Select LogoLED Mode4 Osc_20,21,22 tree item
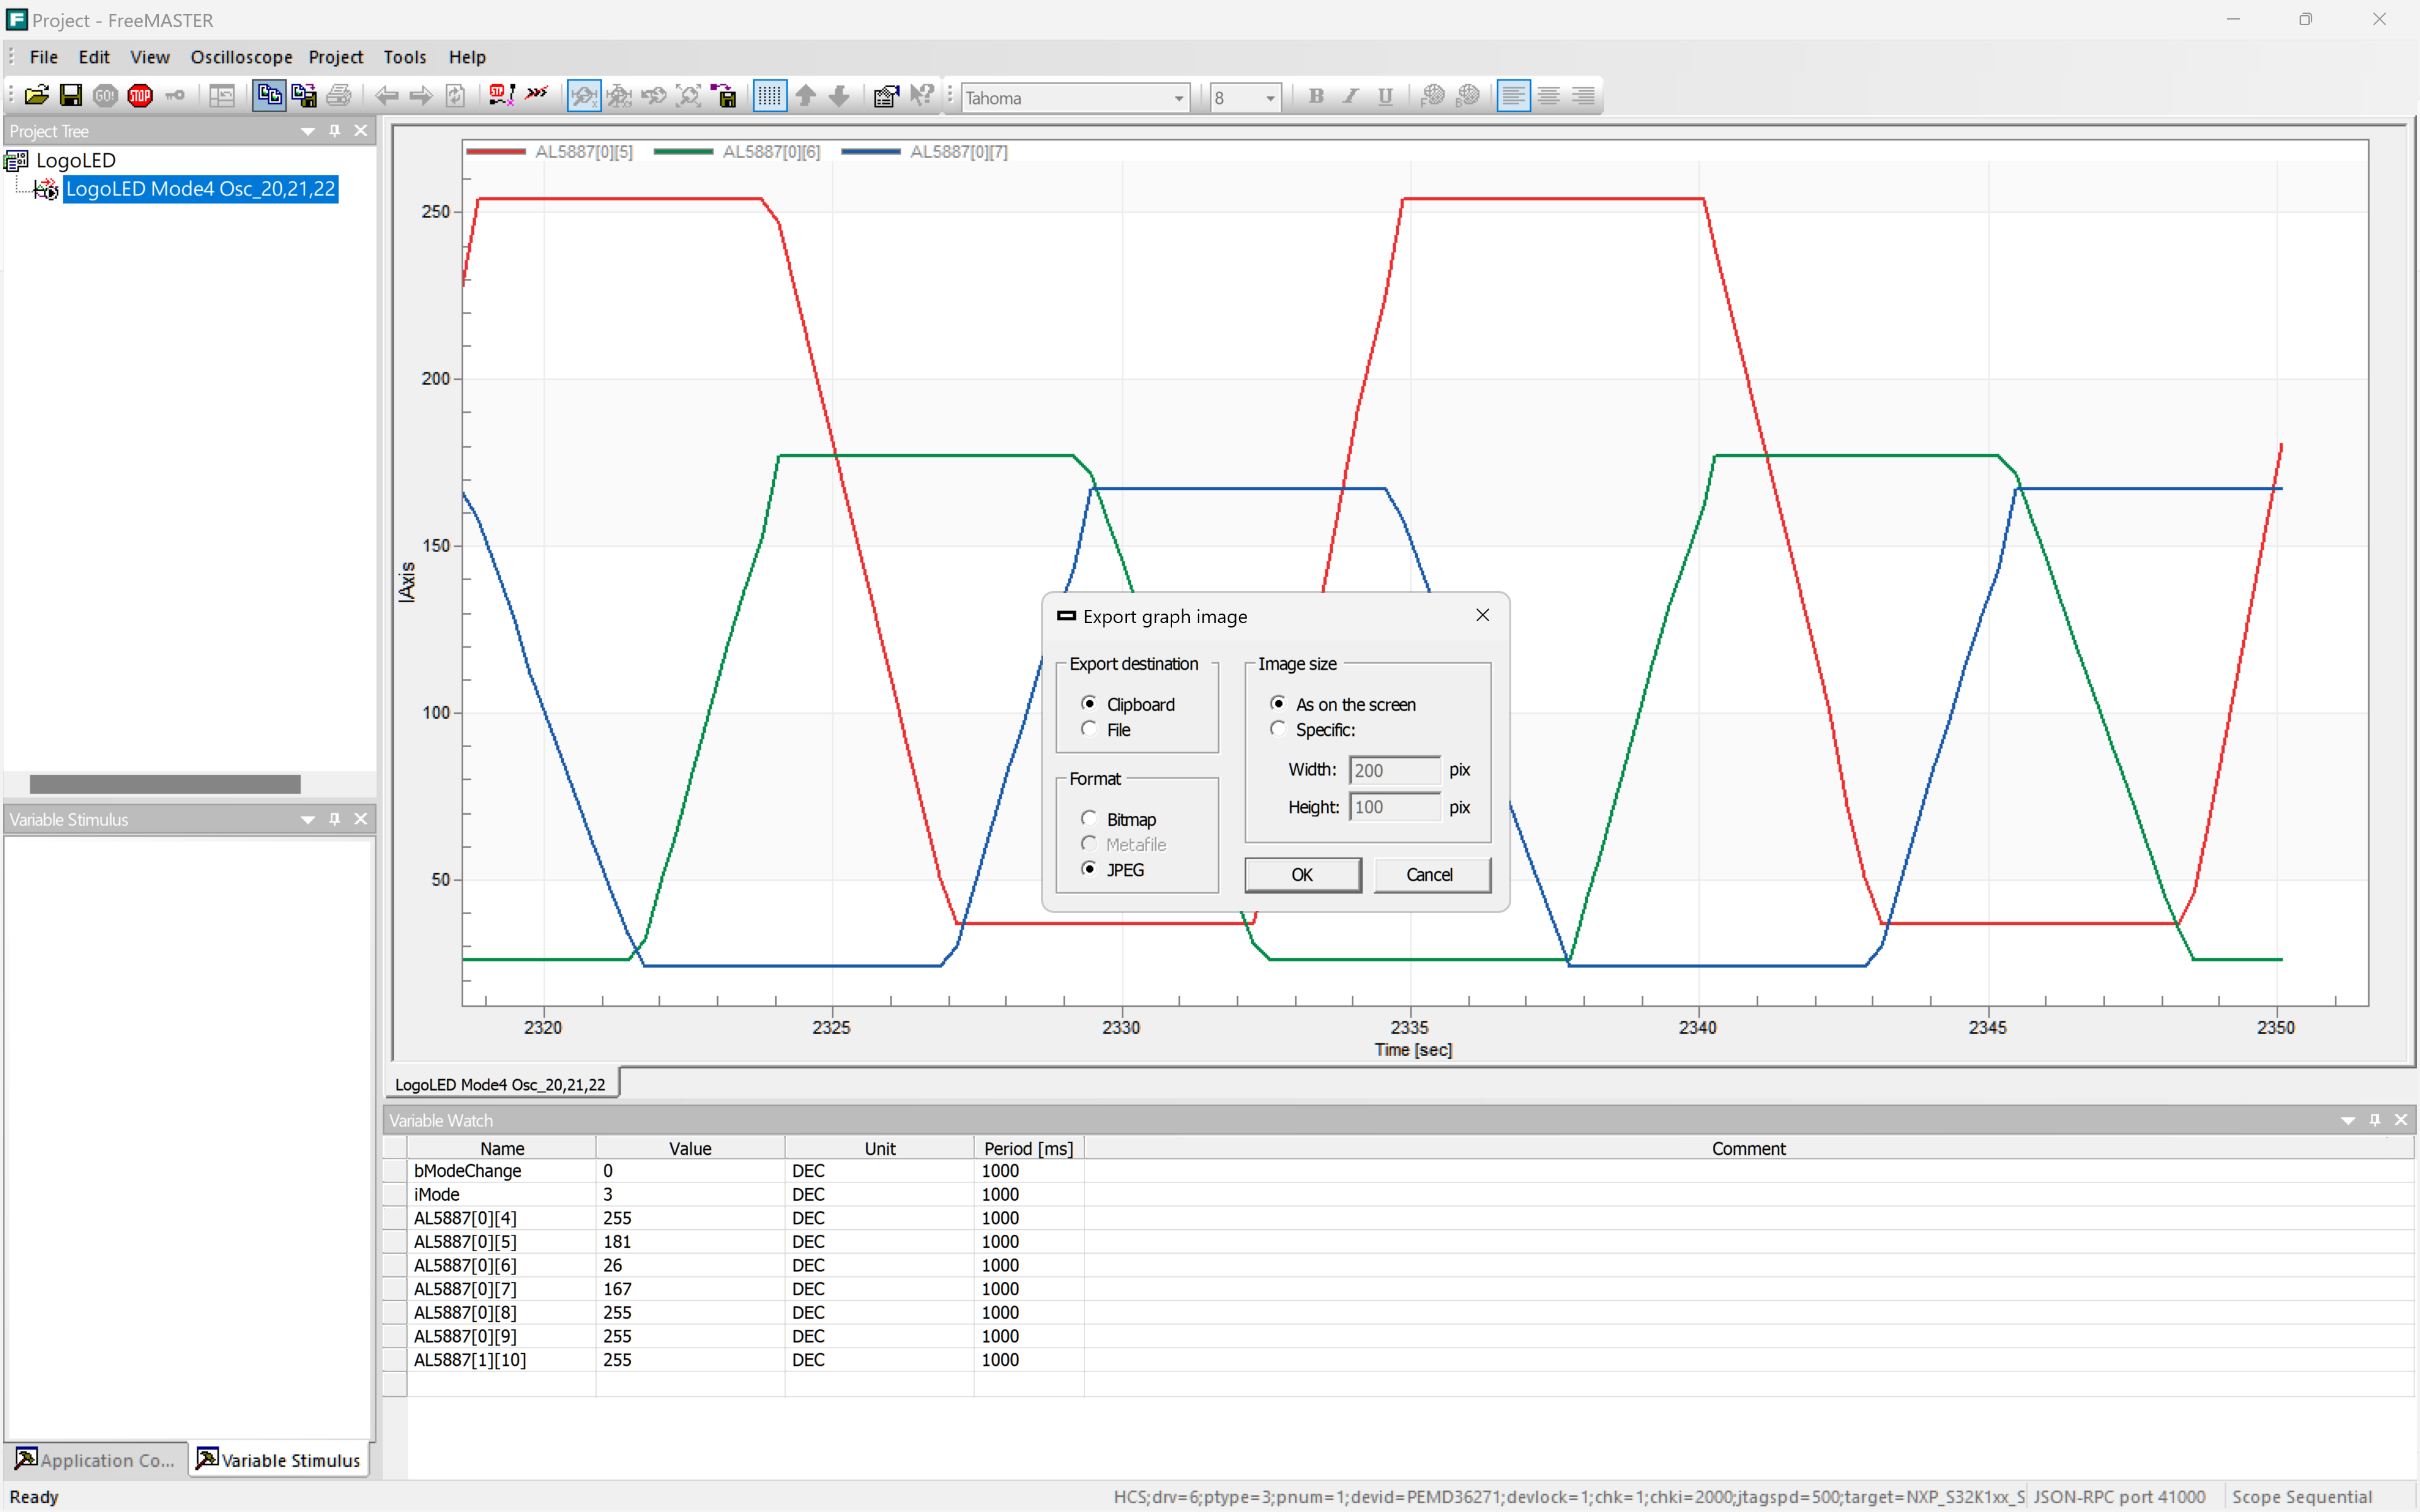 click(x=200, y=188)
